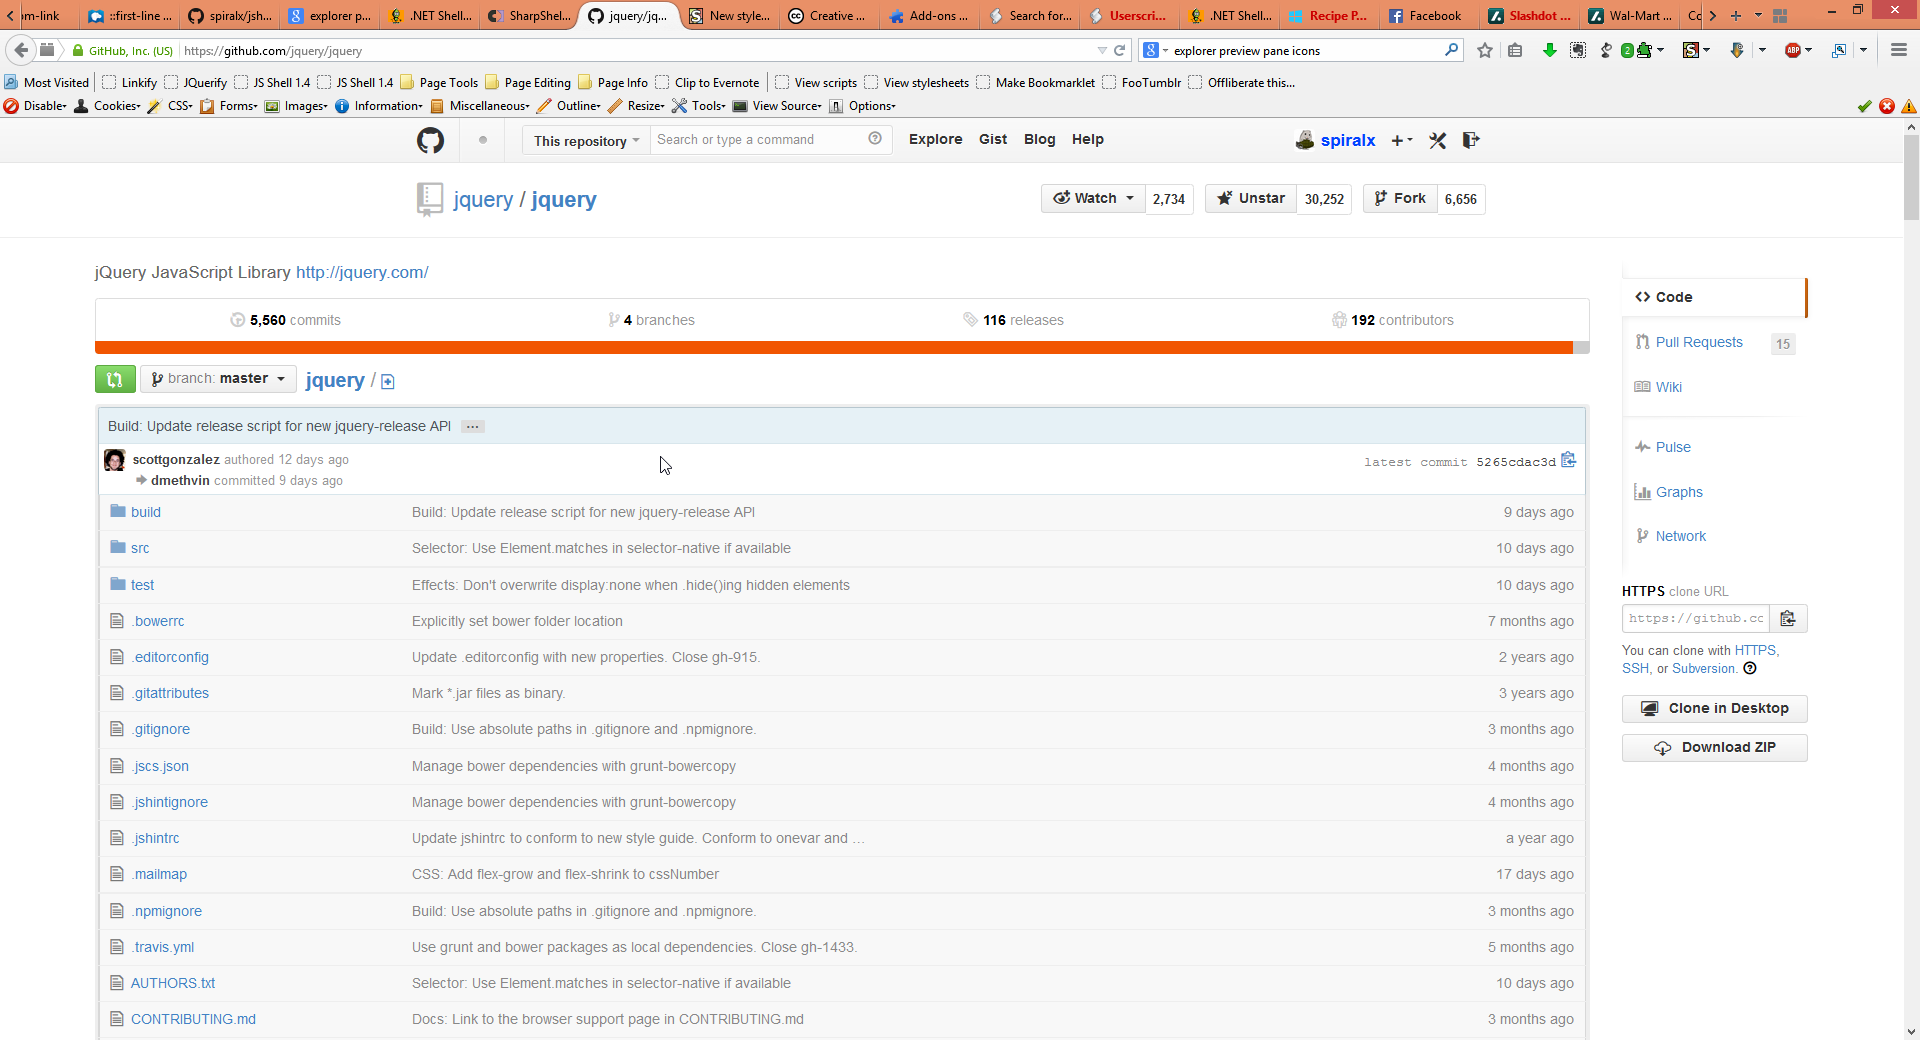Expand the commit message ellipsis button
The image size is (1920, 1040).
pyautogui.click(x=473, y=427)
